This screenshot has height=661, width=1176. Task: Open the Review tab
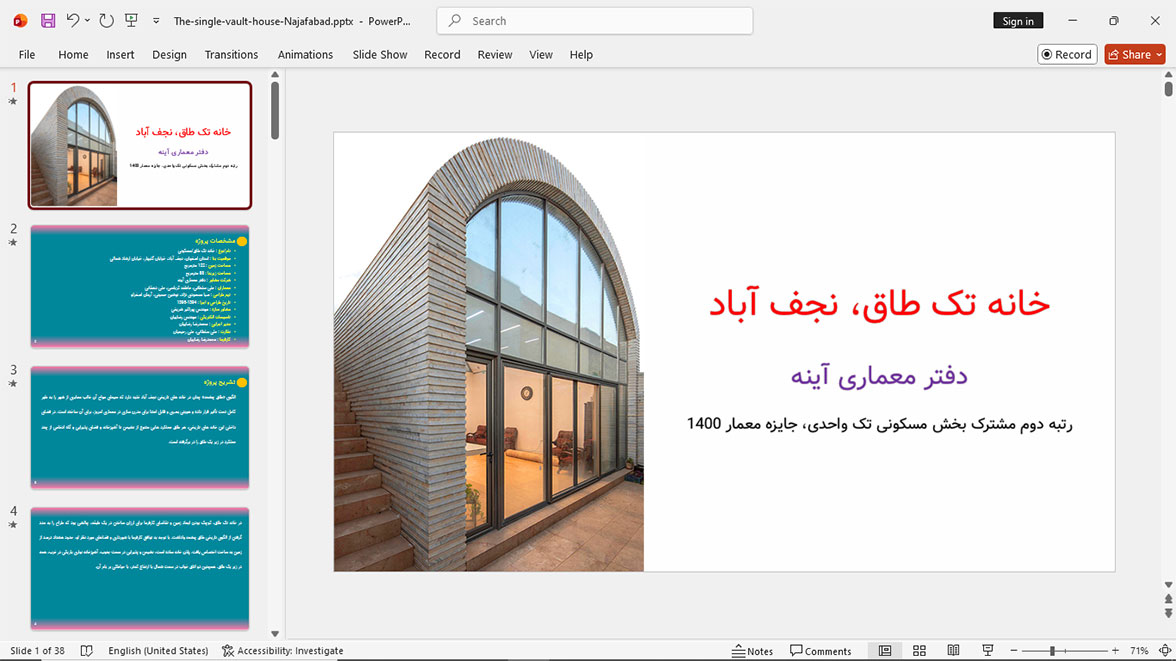pyautogui.click(x=495, y=55)
